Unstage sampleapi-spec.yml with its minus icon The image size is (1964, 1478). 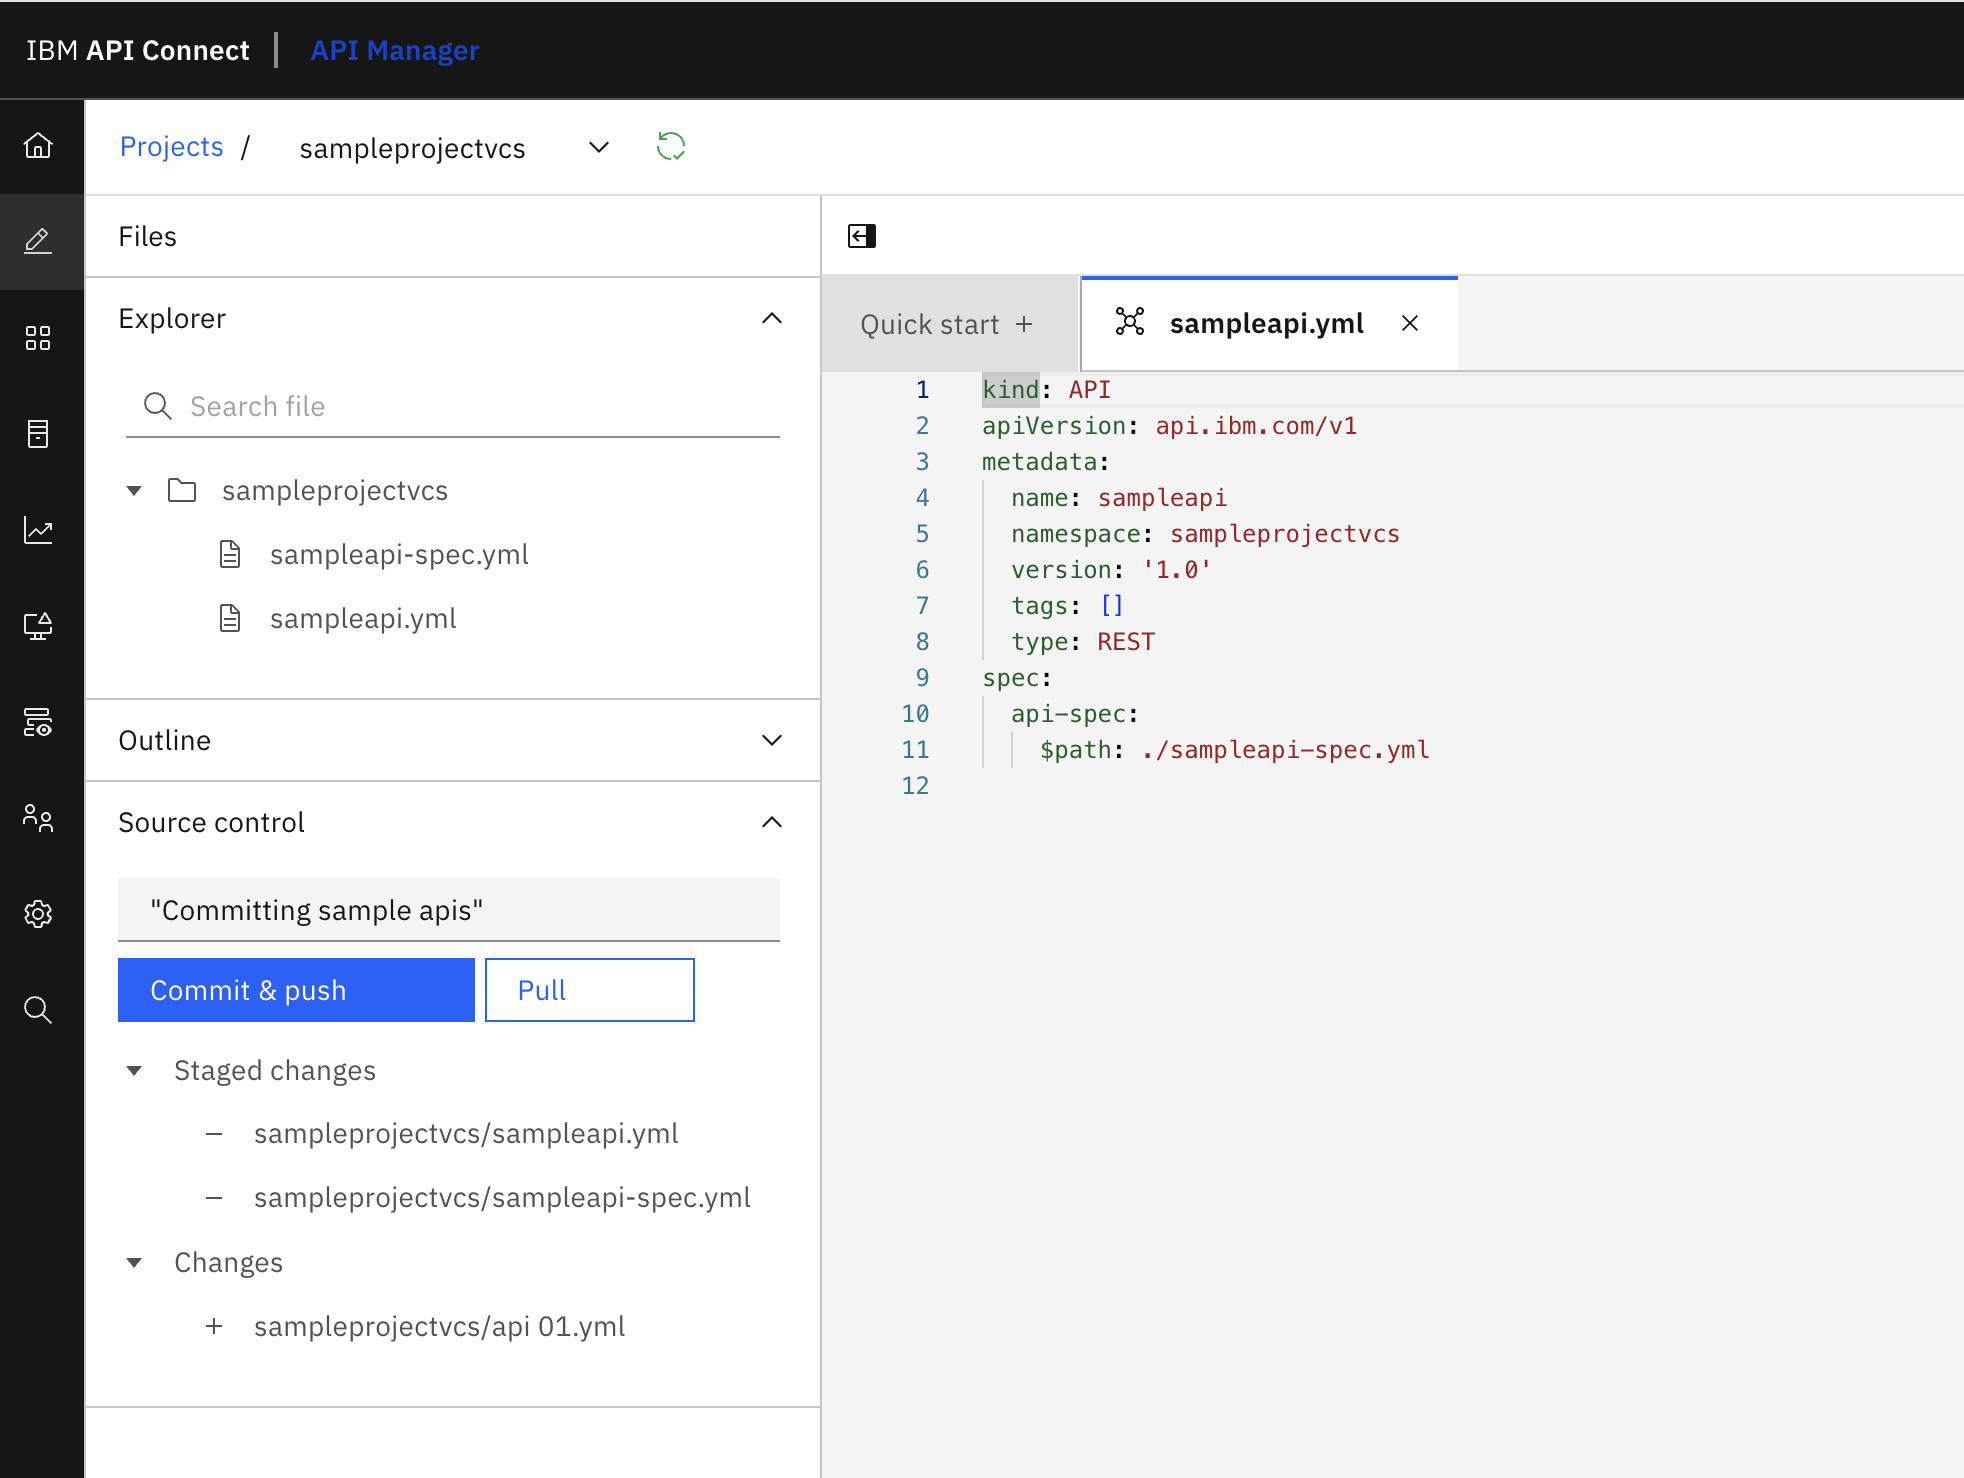pos(214,1198)
